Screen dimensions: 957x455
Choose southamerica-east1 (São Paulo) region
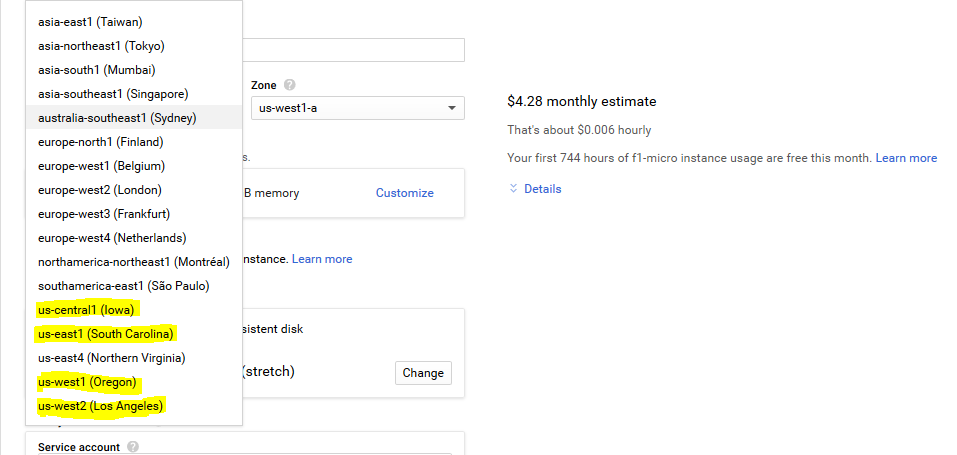[124, 286]
